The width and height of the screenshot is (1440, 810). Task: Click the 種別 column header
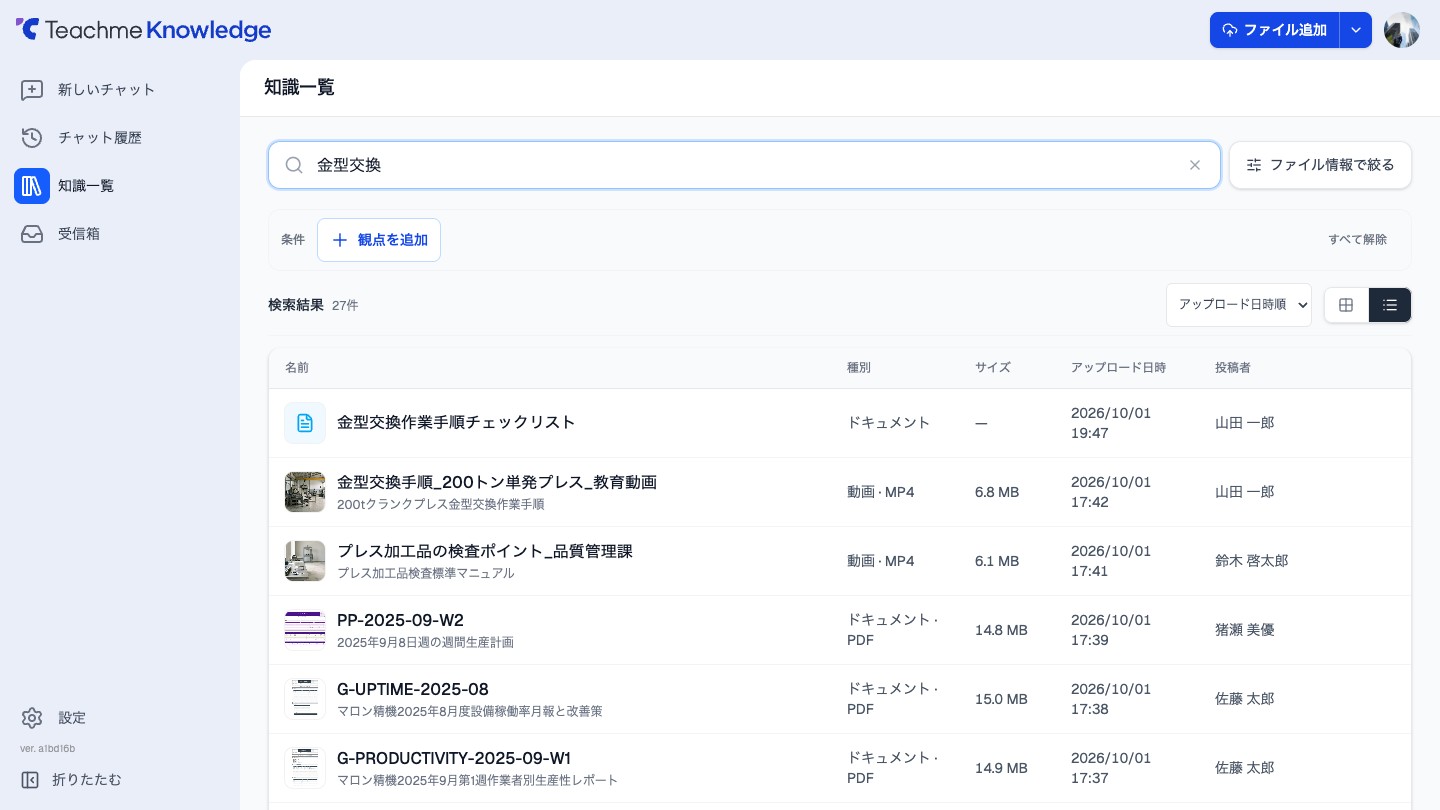859,368
